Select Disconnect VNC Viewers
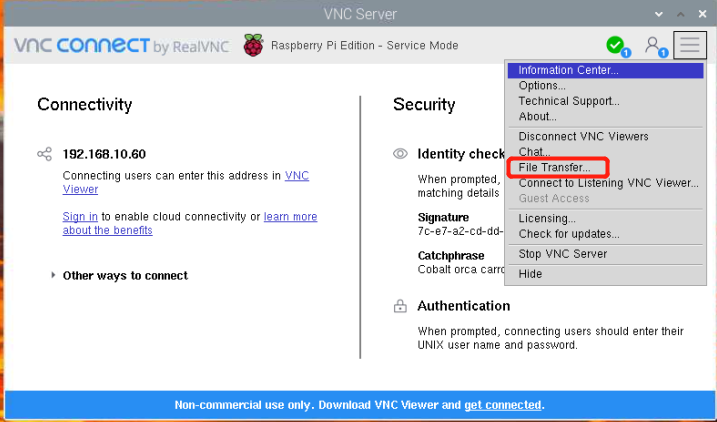 point(605,136)
